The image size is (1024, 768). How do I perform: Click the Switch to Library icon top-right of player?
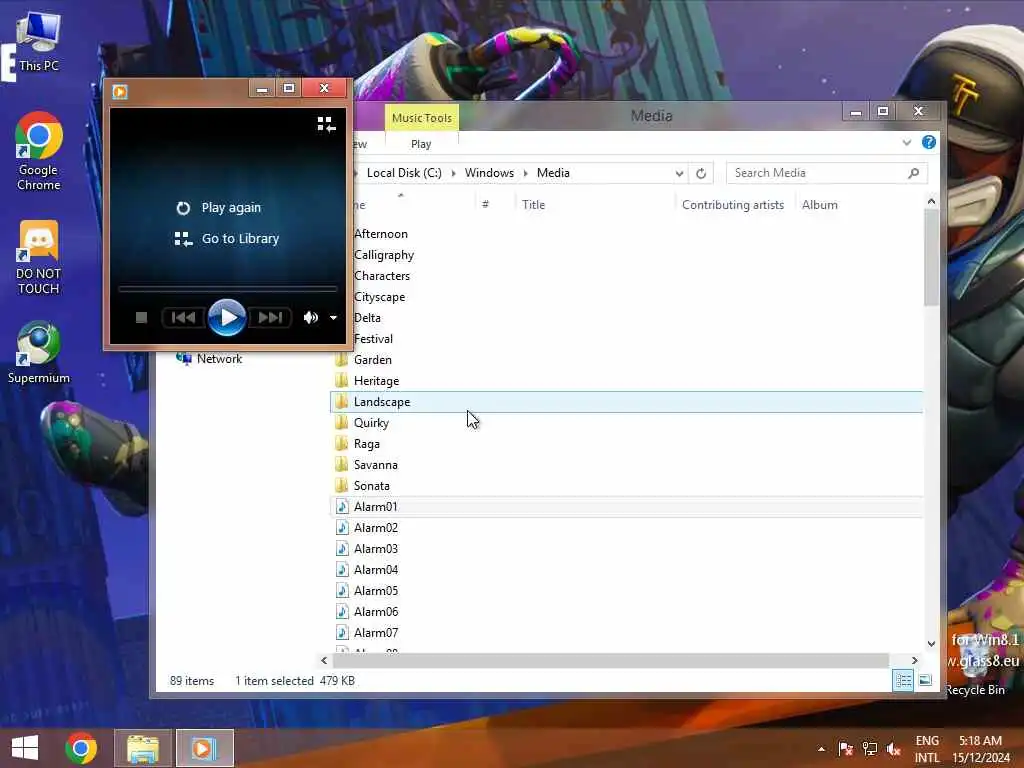coord(326,124)
